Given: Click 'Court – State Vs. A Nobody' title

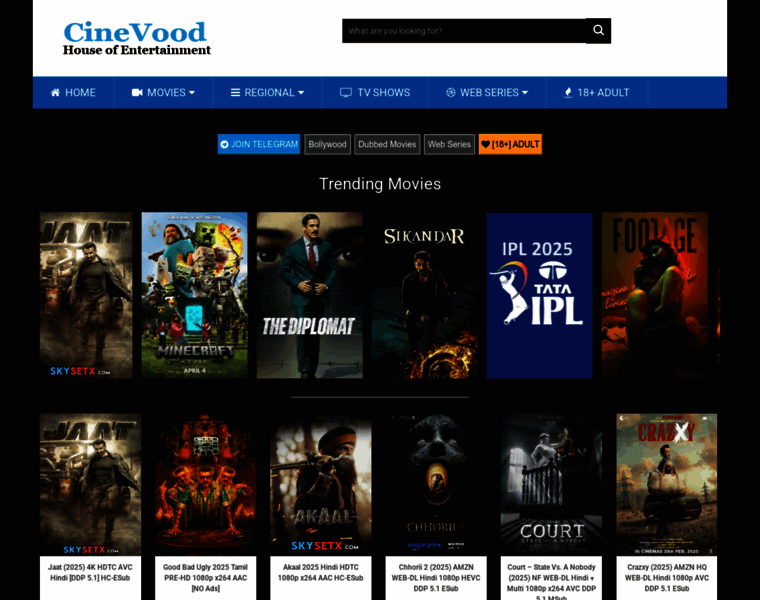Looking at the screenshot, I should [551, 581].
